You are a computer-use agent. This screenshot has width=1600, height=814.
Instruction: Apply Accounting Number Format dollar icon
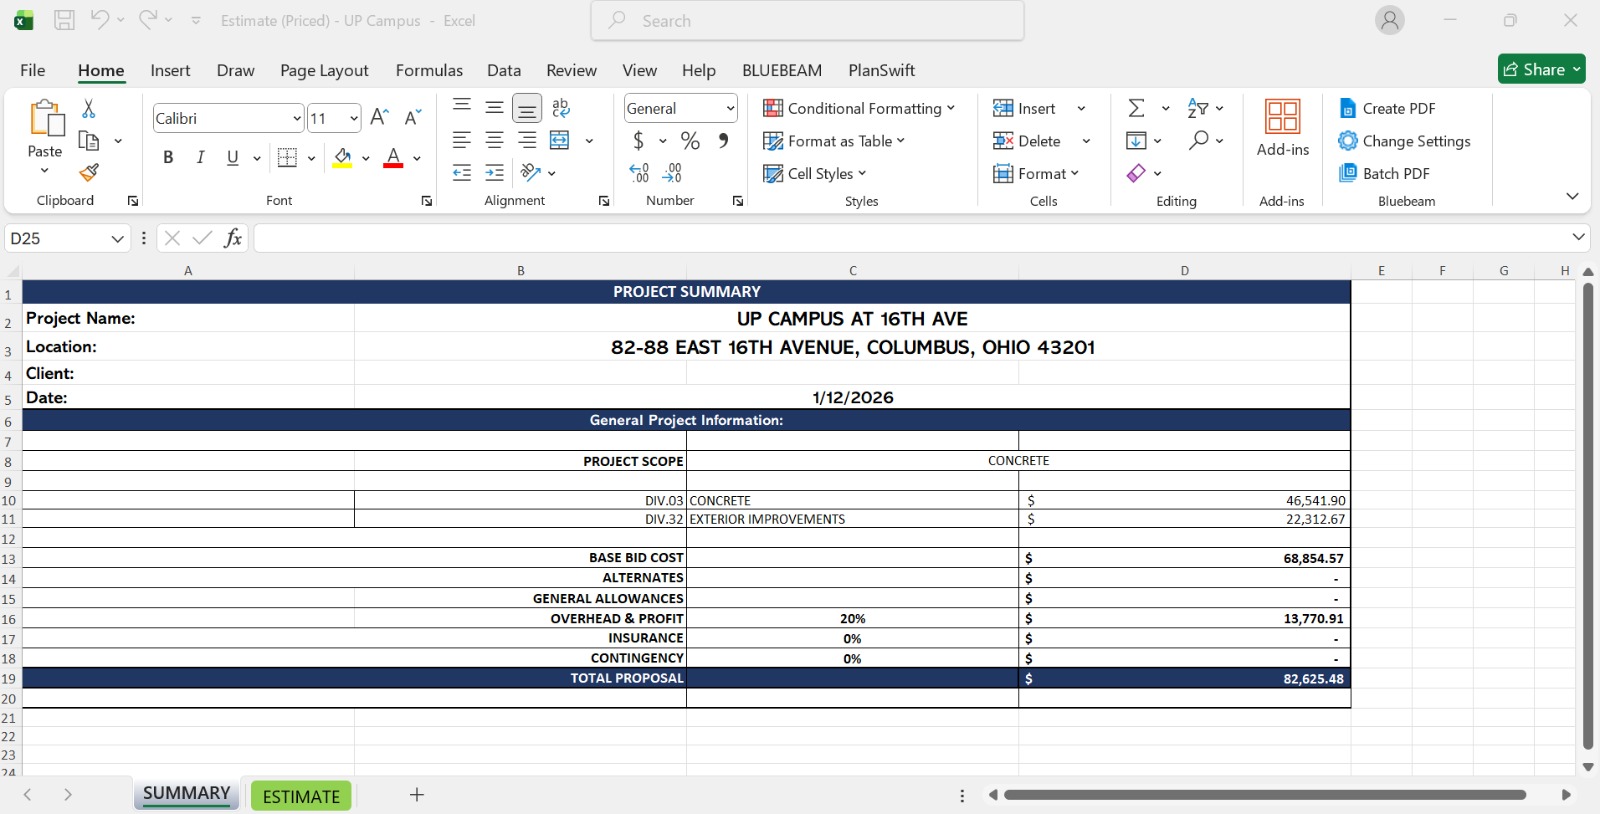638,141
